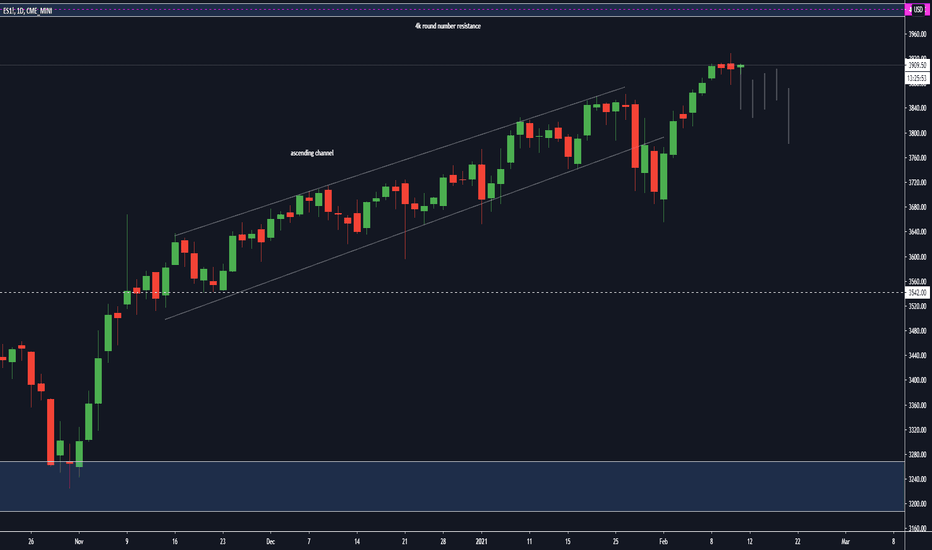
Task: Select the white dashed 3542 horizontal line
Action: click(452, 293)
